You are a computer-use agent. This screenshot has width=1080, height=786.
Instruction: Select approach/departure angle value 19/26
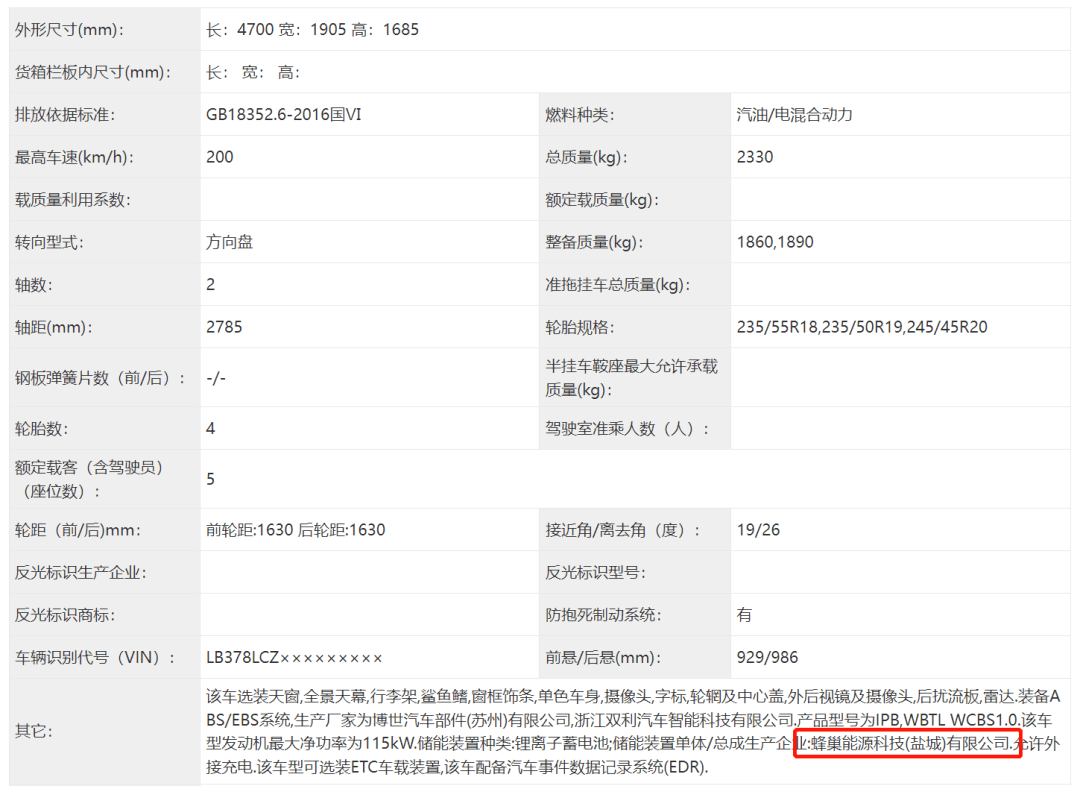[x=758, y=530]
